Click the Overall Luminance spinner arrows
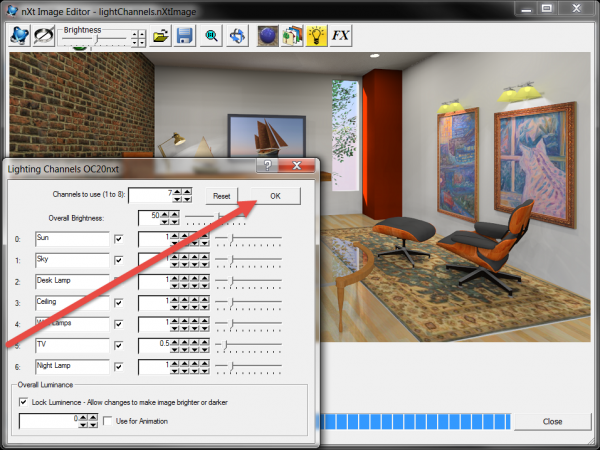The width and height of the screenshot is (600, 450). click(x=88, y=421)
